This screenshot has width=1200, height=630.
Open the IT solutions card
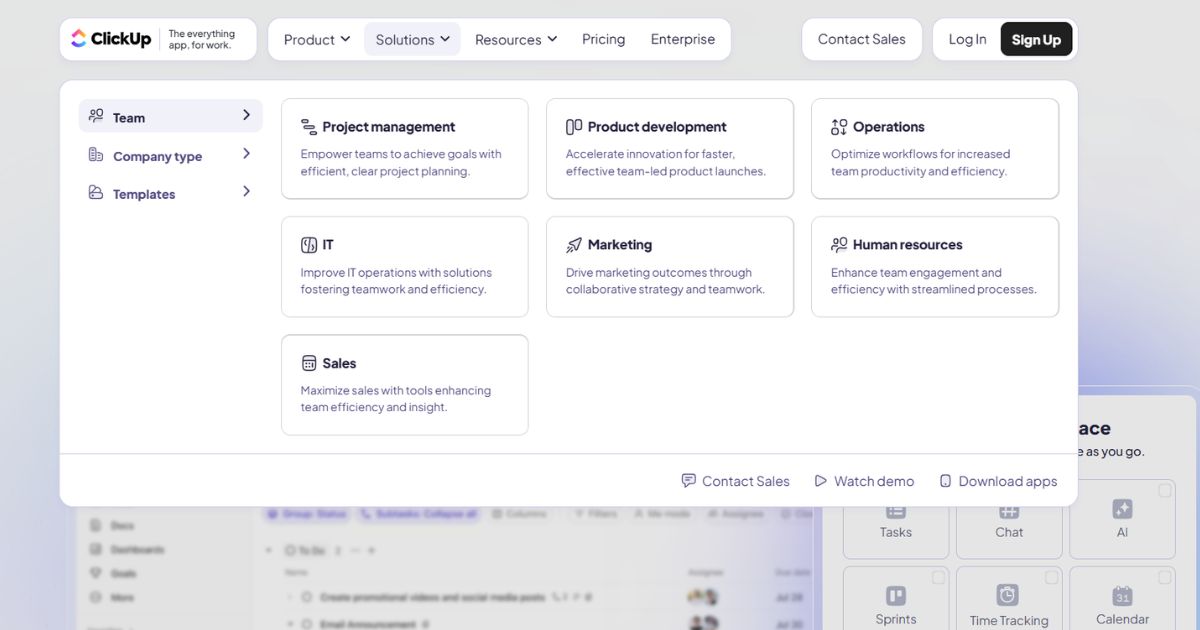pyautogui.click(x=404, y=267)
